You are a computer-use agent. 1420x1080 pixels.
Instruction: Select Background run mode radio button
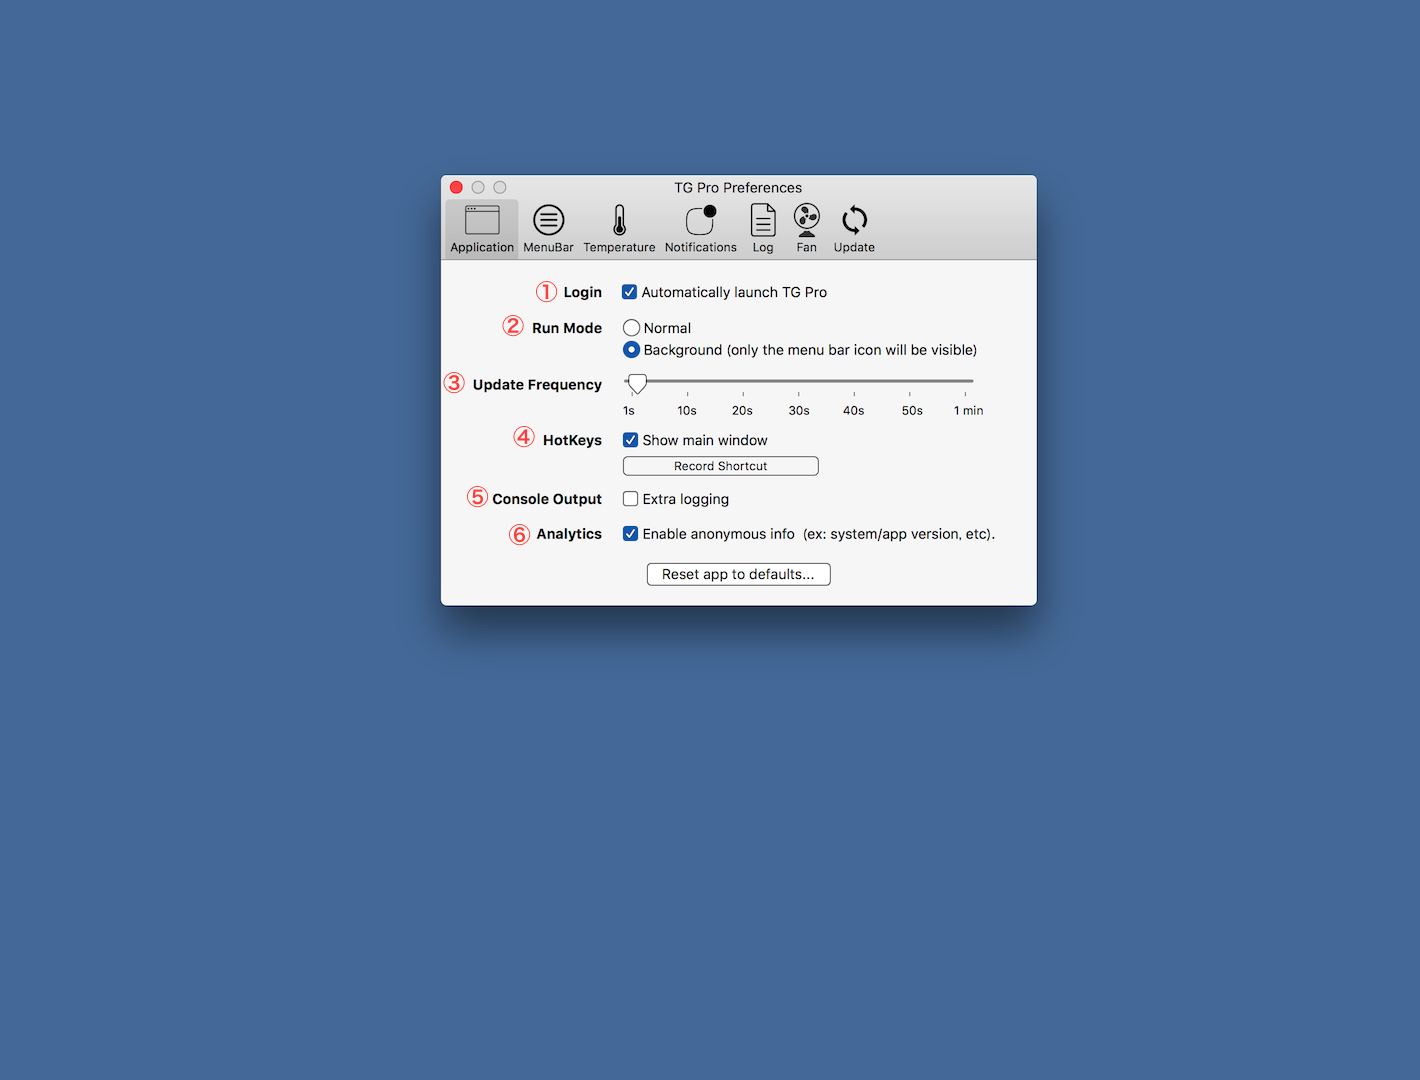(x=632, y=350)
